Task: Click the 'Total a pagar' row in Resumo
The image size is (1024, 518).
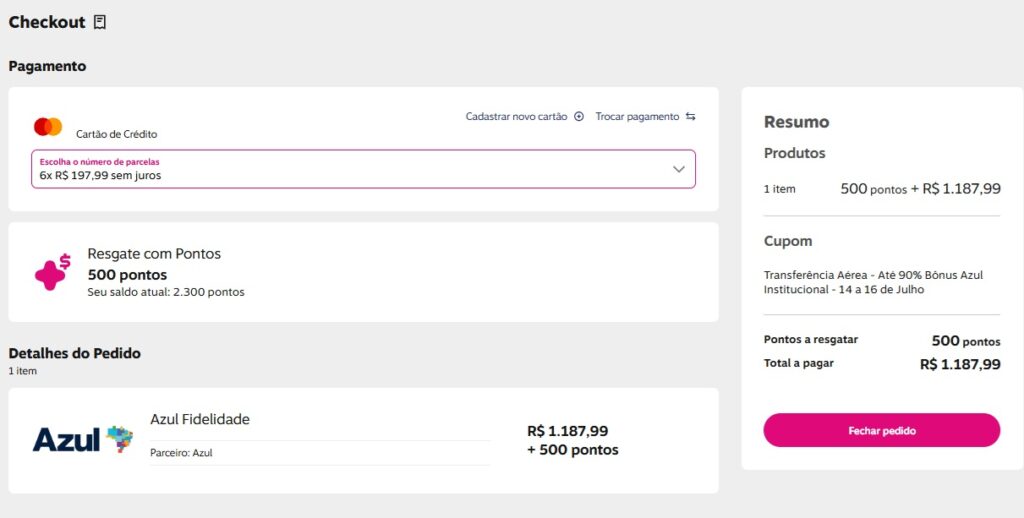Action: coord(881,364)
